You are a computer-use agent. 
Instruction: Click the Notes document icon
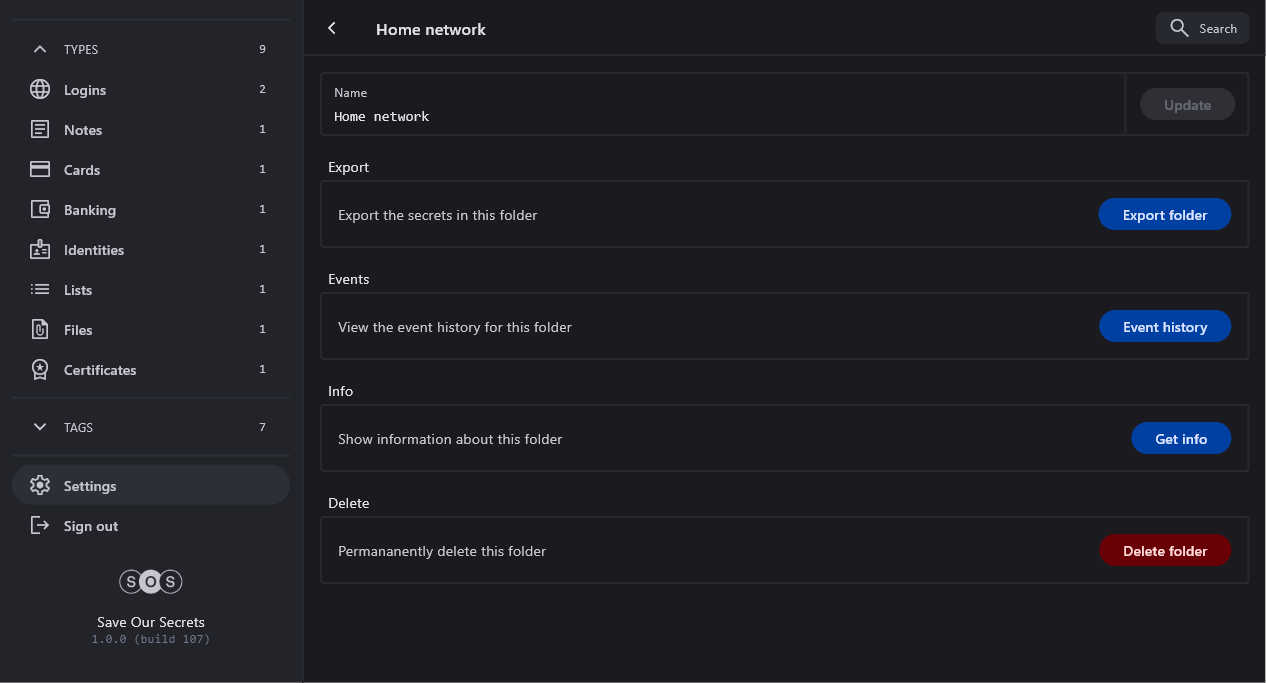pos(40,130)
